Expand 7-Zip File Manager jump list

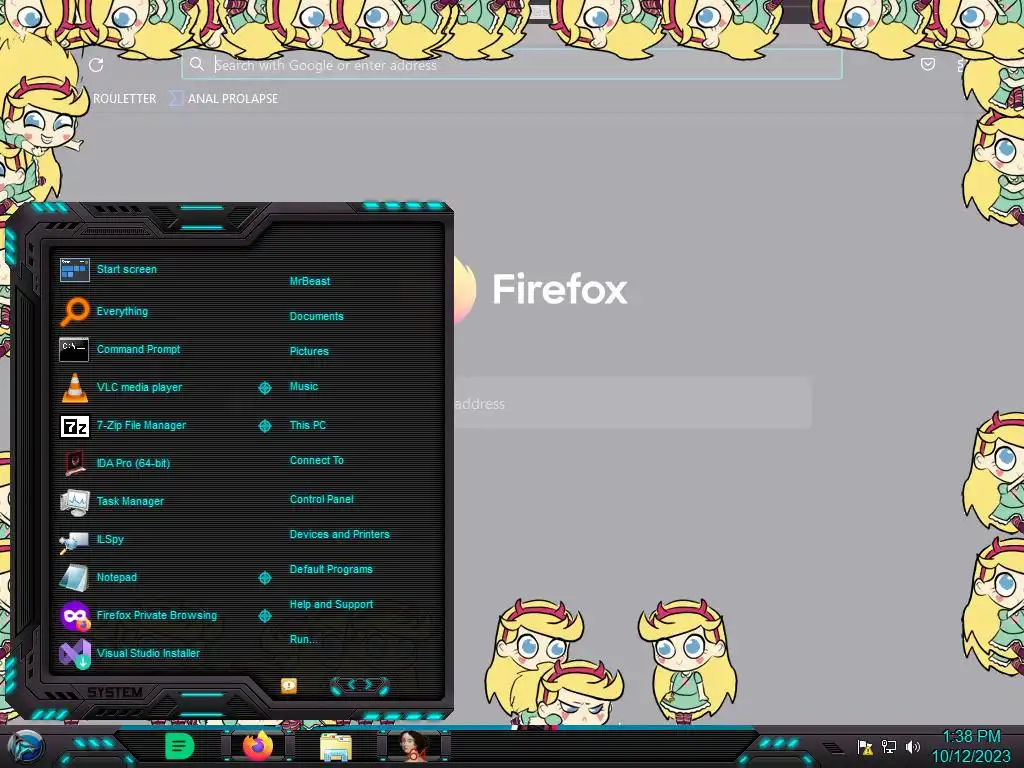[x=264, y=426]
